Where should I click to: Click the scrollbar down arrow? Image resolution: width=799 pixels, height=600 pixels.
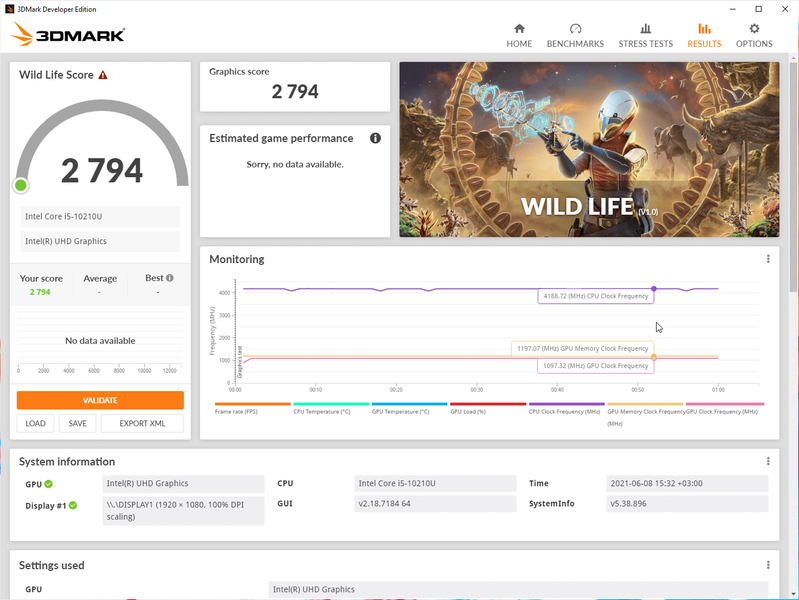coord(794,594)
